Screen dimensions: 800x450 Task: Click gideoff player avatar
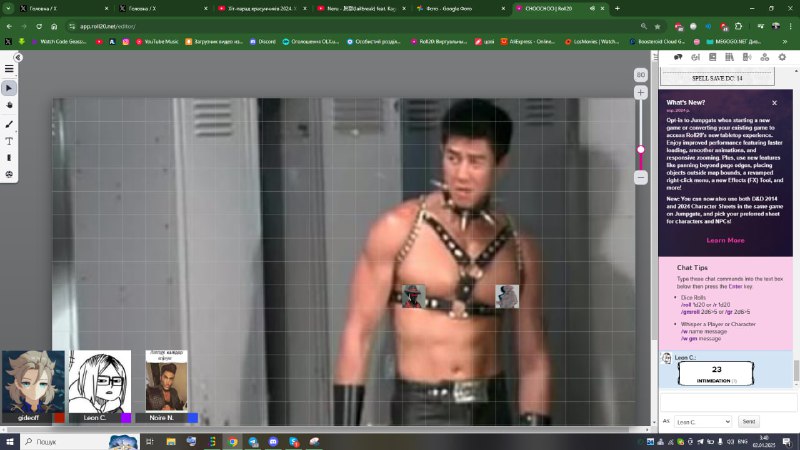click(x=33, y=382)
